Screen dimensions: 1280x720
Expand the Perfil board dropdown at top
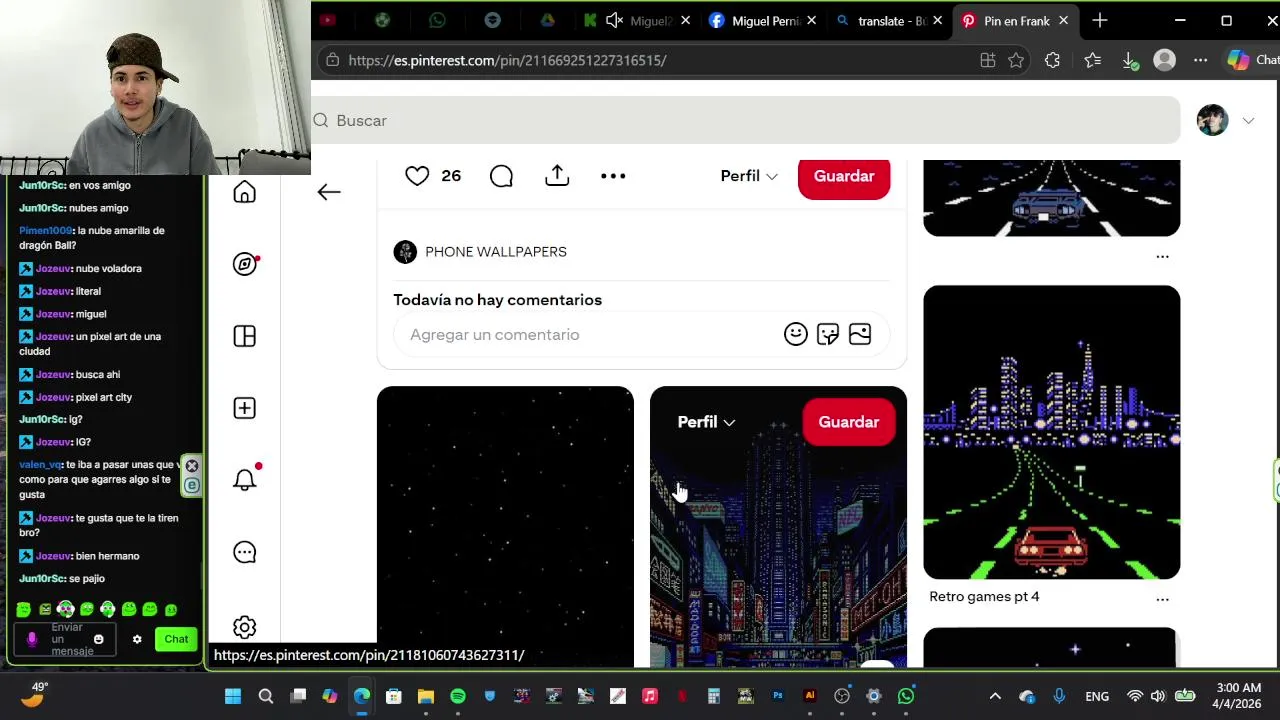click(749, 176)
